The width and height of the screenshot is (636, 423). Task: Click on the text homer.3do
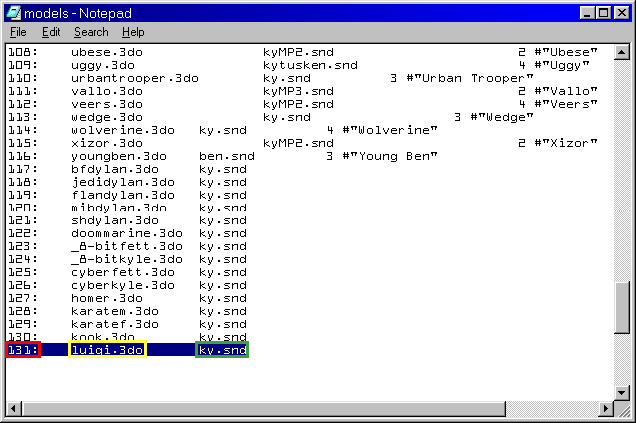click(x=107, y=298)
